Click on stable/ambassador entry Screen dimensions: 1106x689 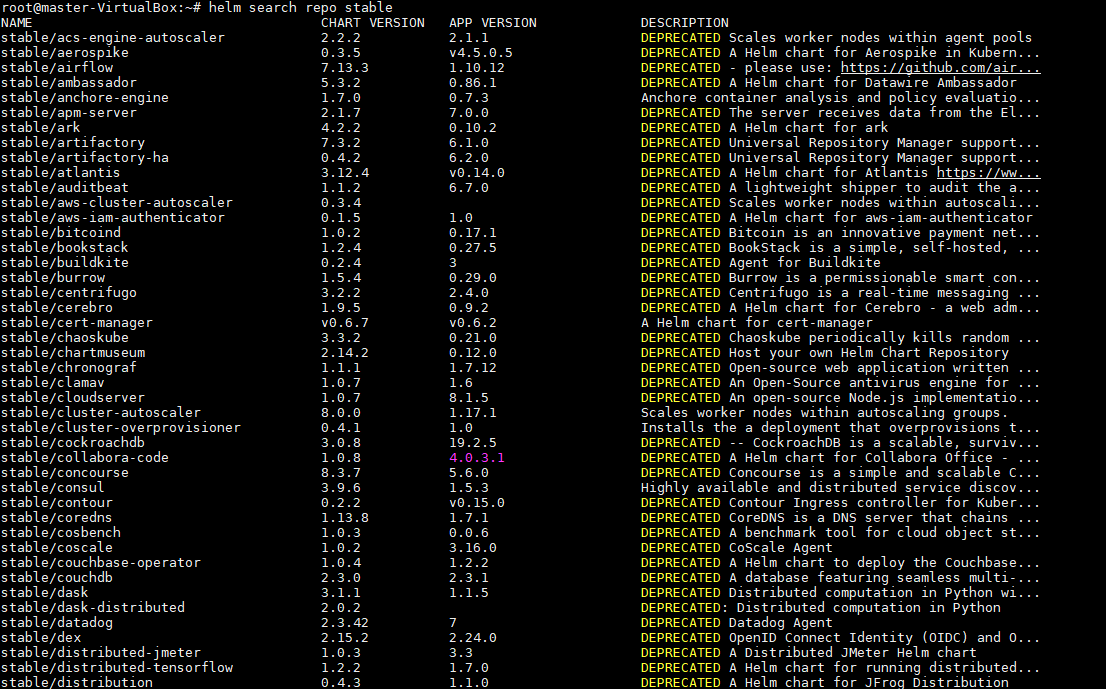(x=69, y=83)
